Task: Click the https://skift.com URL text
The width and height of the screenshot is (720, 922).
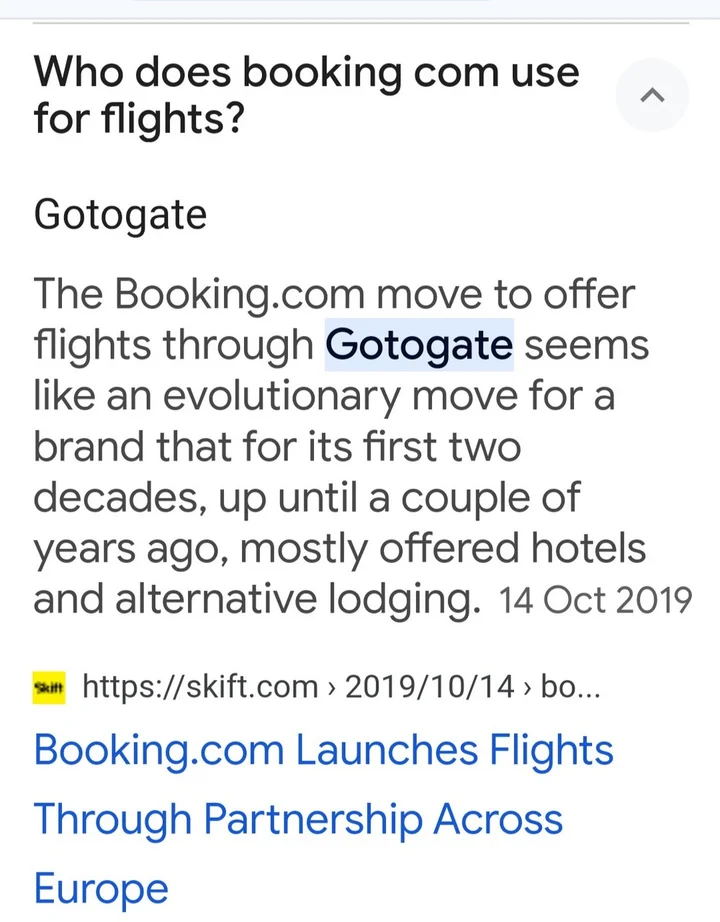Action: [x=200, y=686]
